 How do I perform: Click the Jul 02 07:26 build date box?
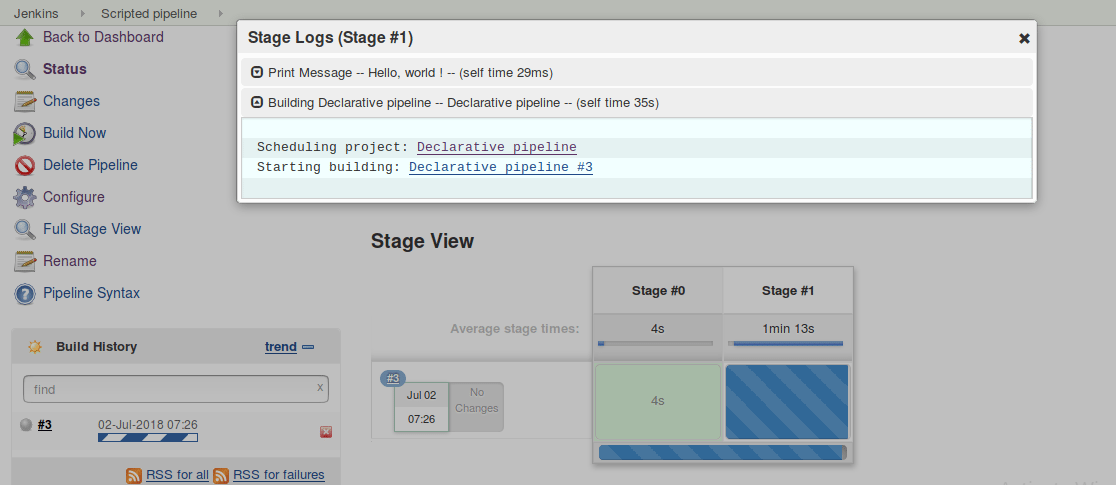[x=421, y=407]
